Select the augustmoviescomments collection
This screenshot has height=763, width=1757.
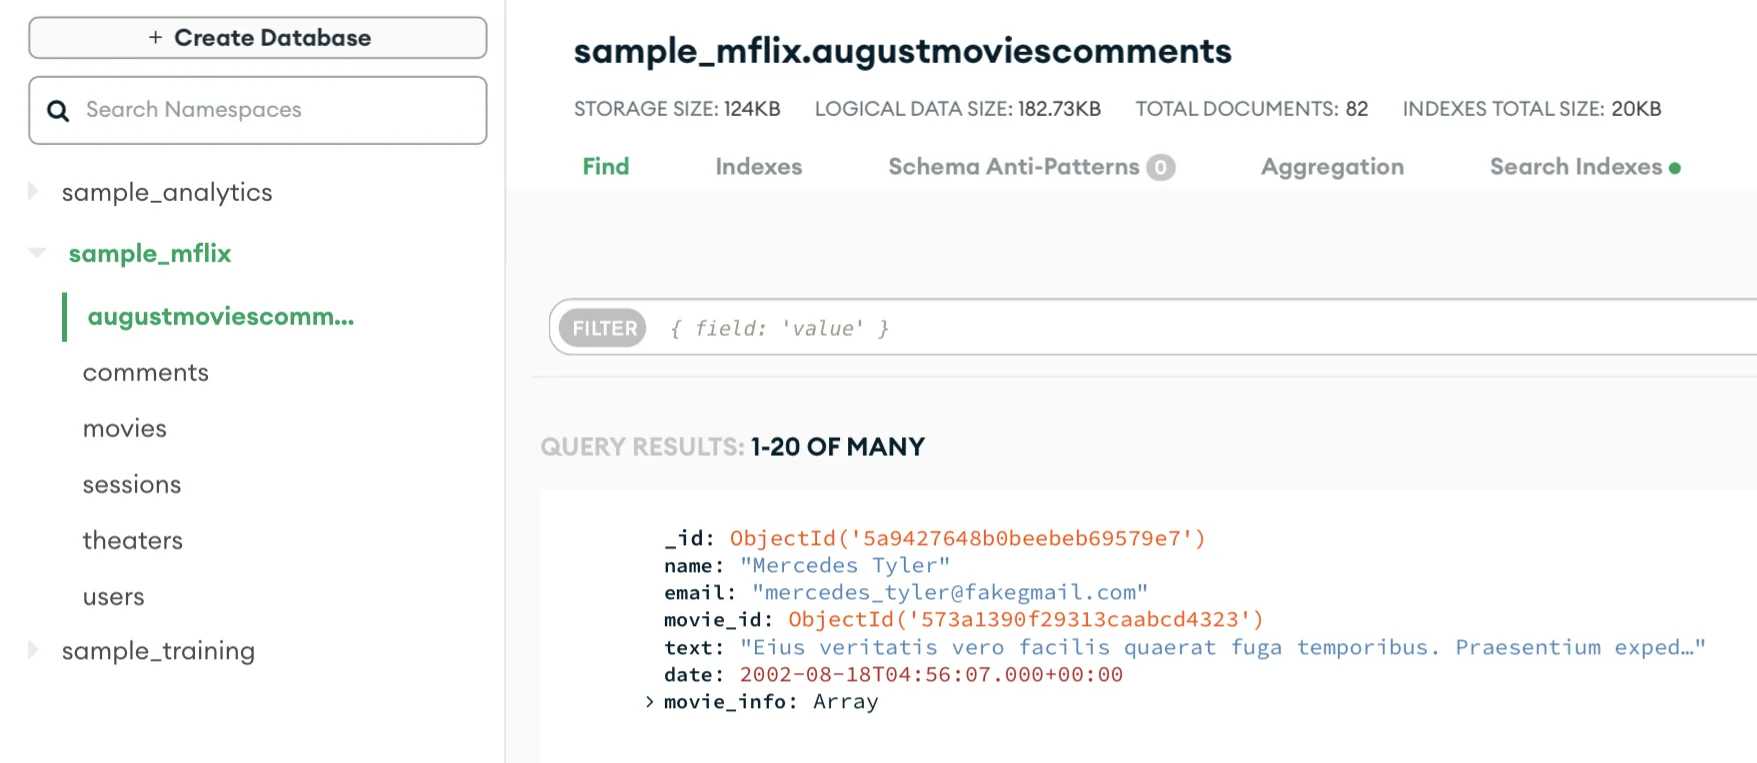[221, 317]
